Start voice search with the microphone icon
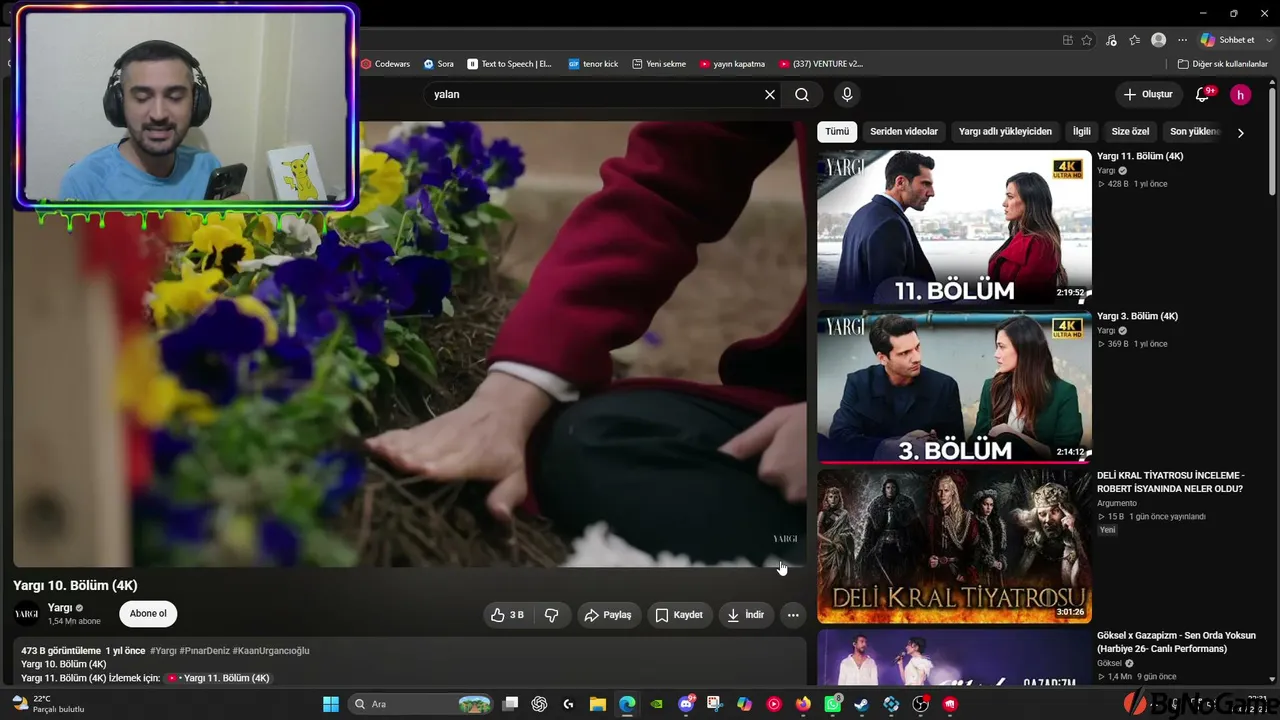 click(847, 95)
